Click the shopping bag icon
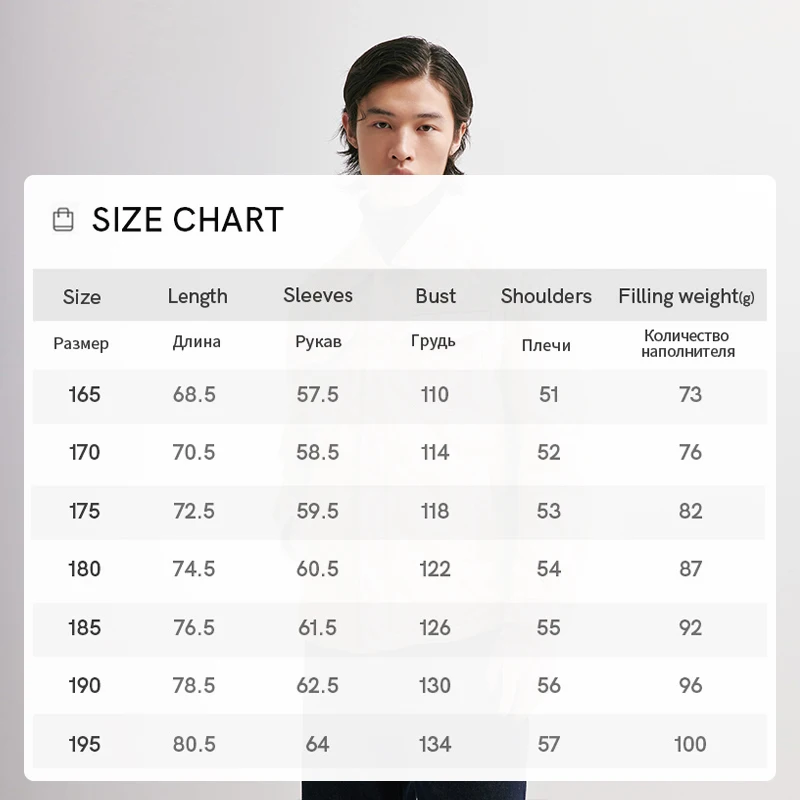 (x=63, y=220)
